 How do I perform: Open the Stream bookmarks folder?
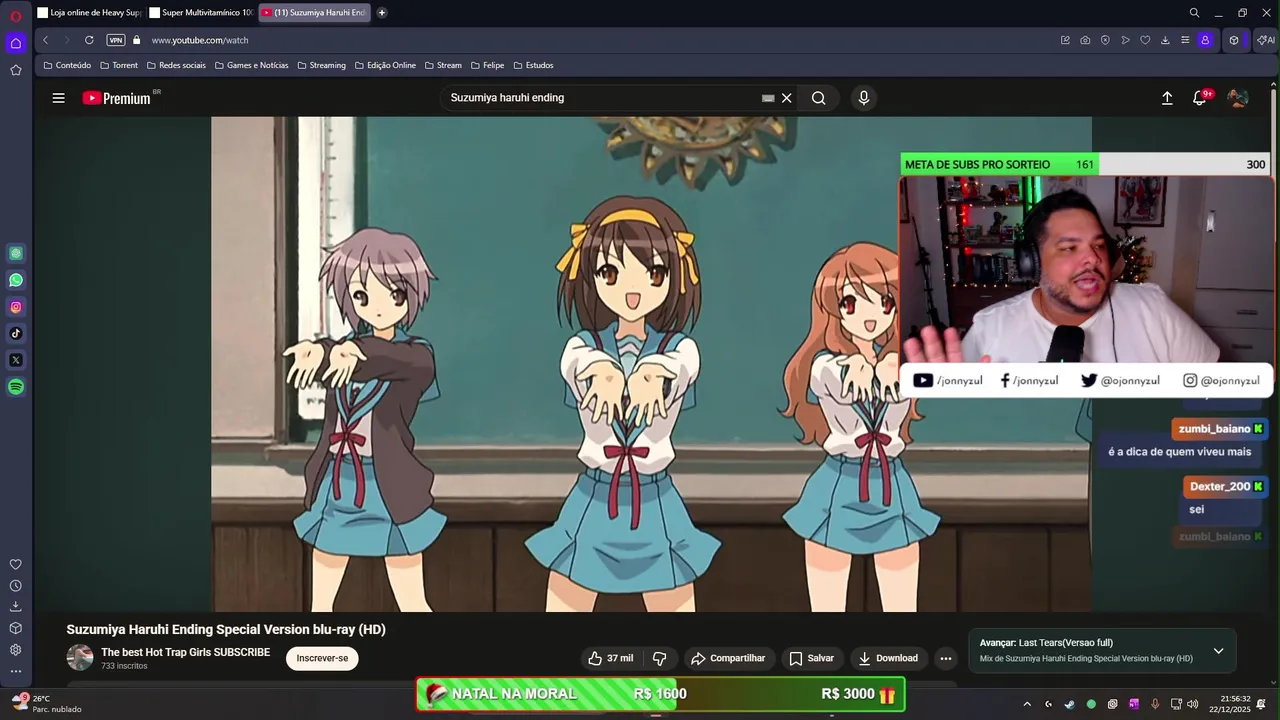point(443,65)
